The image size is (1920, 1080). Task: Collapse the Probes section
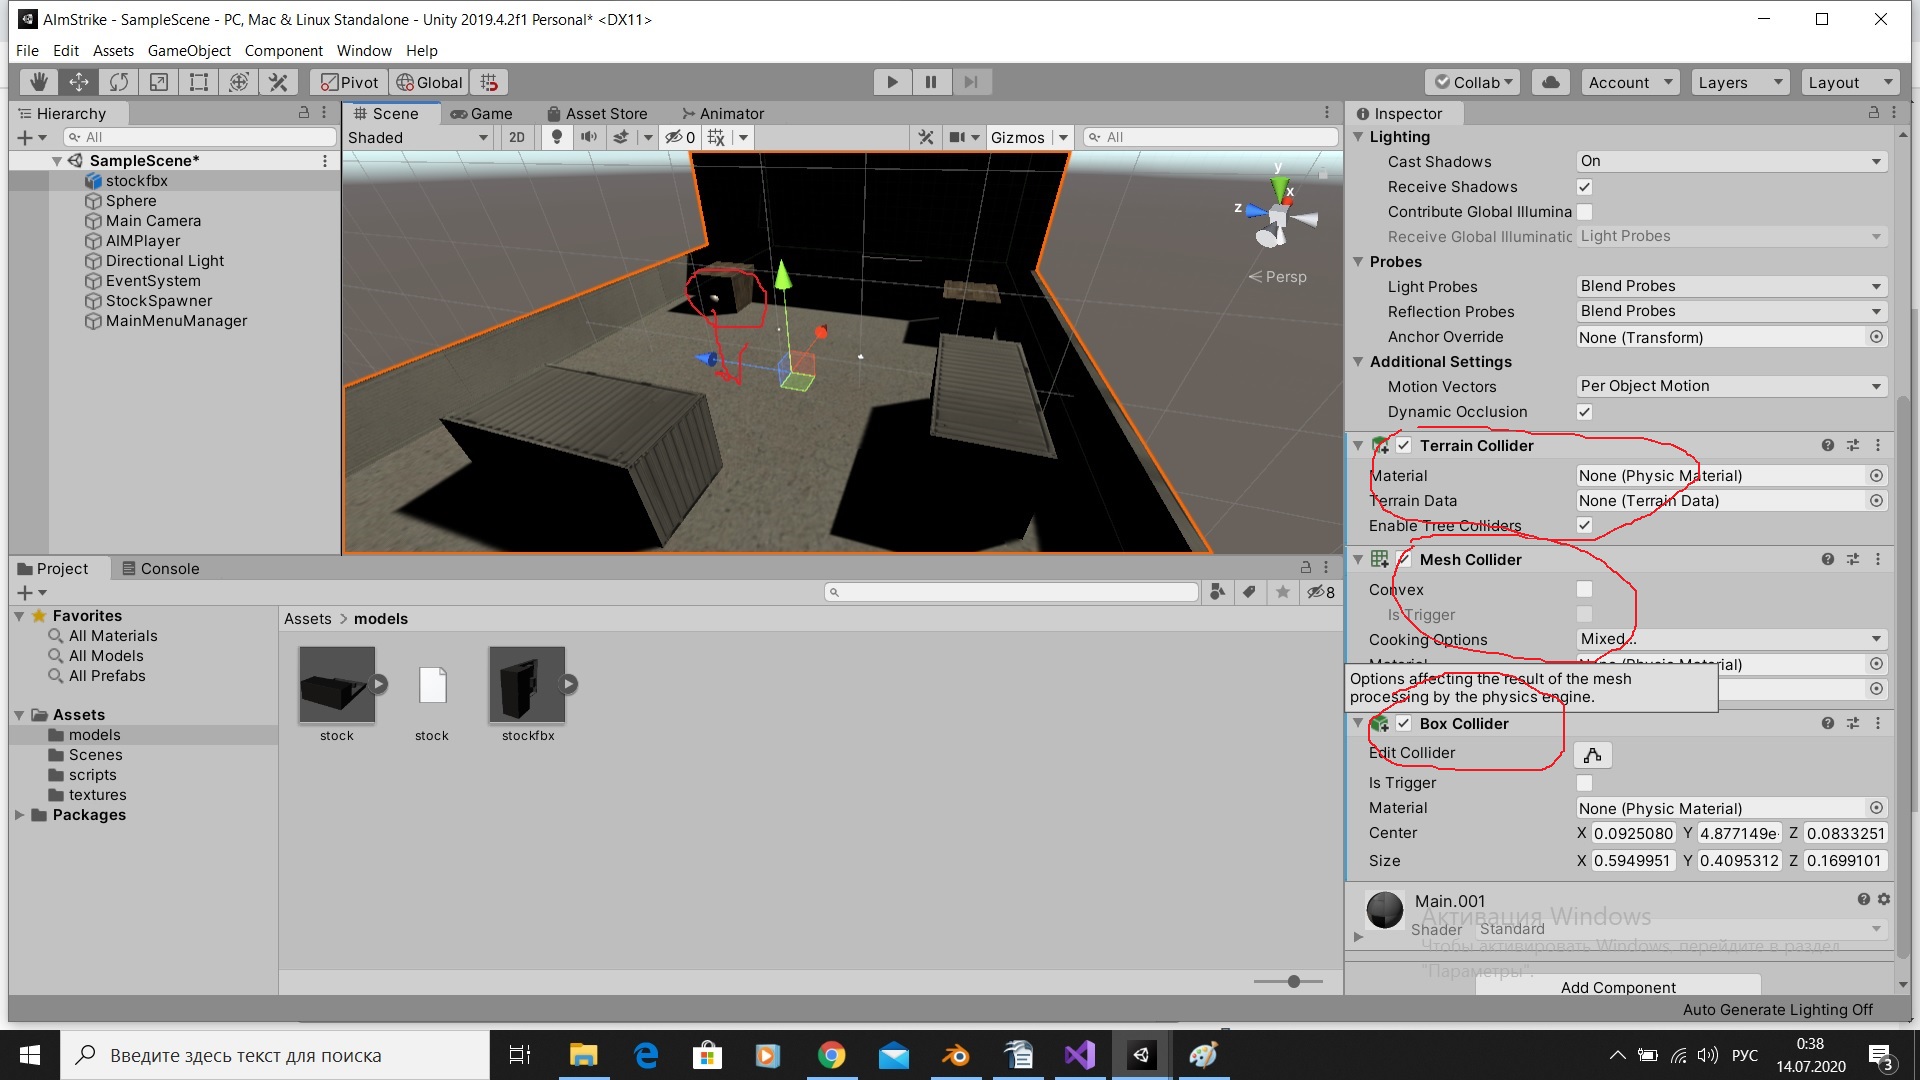click(1358, 262)
